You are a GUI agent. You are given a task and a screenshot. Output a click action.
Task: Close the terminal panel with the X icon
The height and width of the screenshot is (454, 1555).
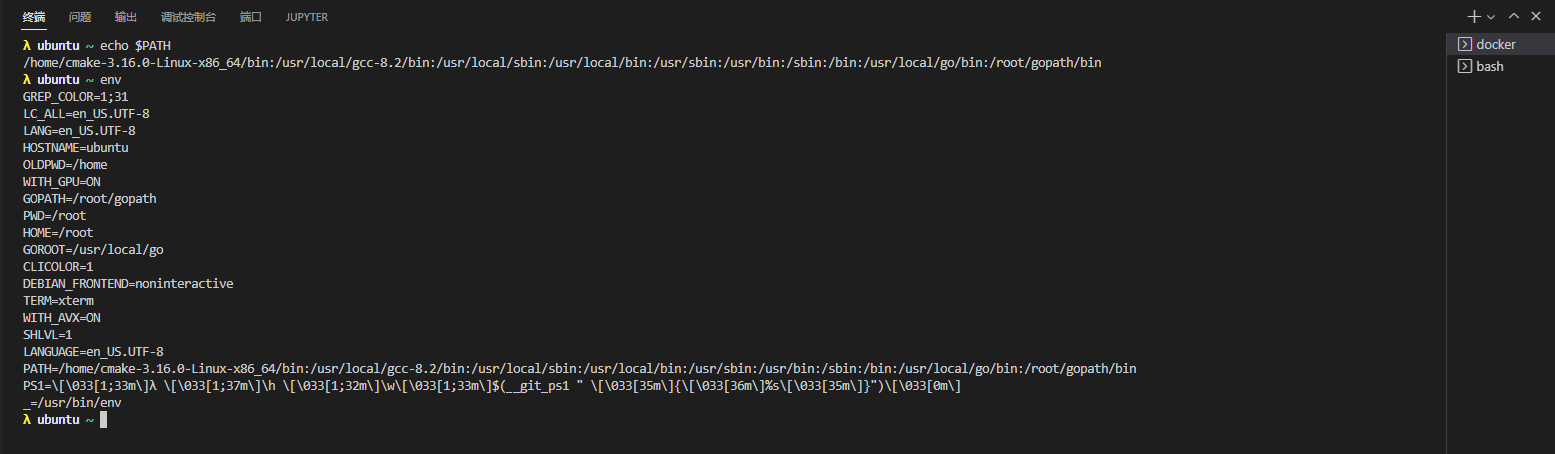[x=1536, y=16]
